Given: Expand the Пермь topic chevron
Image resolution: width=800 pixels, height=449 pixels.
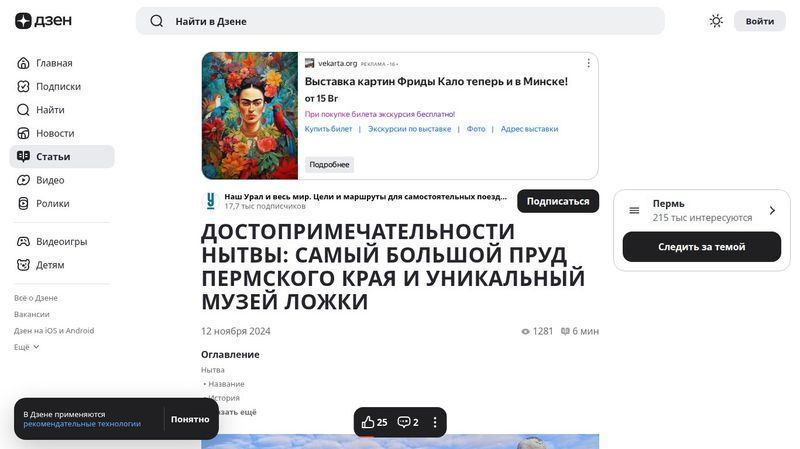Looking at the screenshot, I should pyautogui.click(x=772, y=210).
